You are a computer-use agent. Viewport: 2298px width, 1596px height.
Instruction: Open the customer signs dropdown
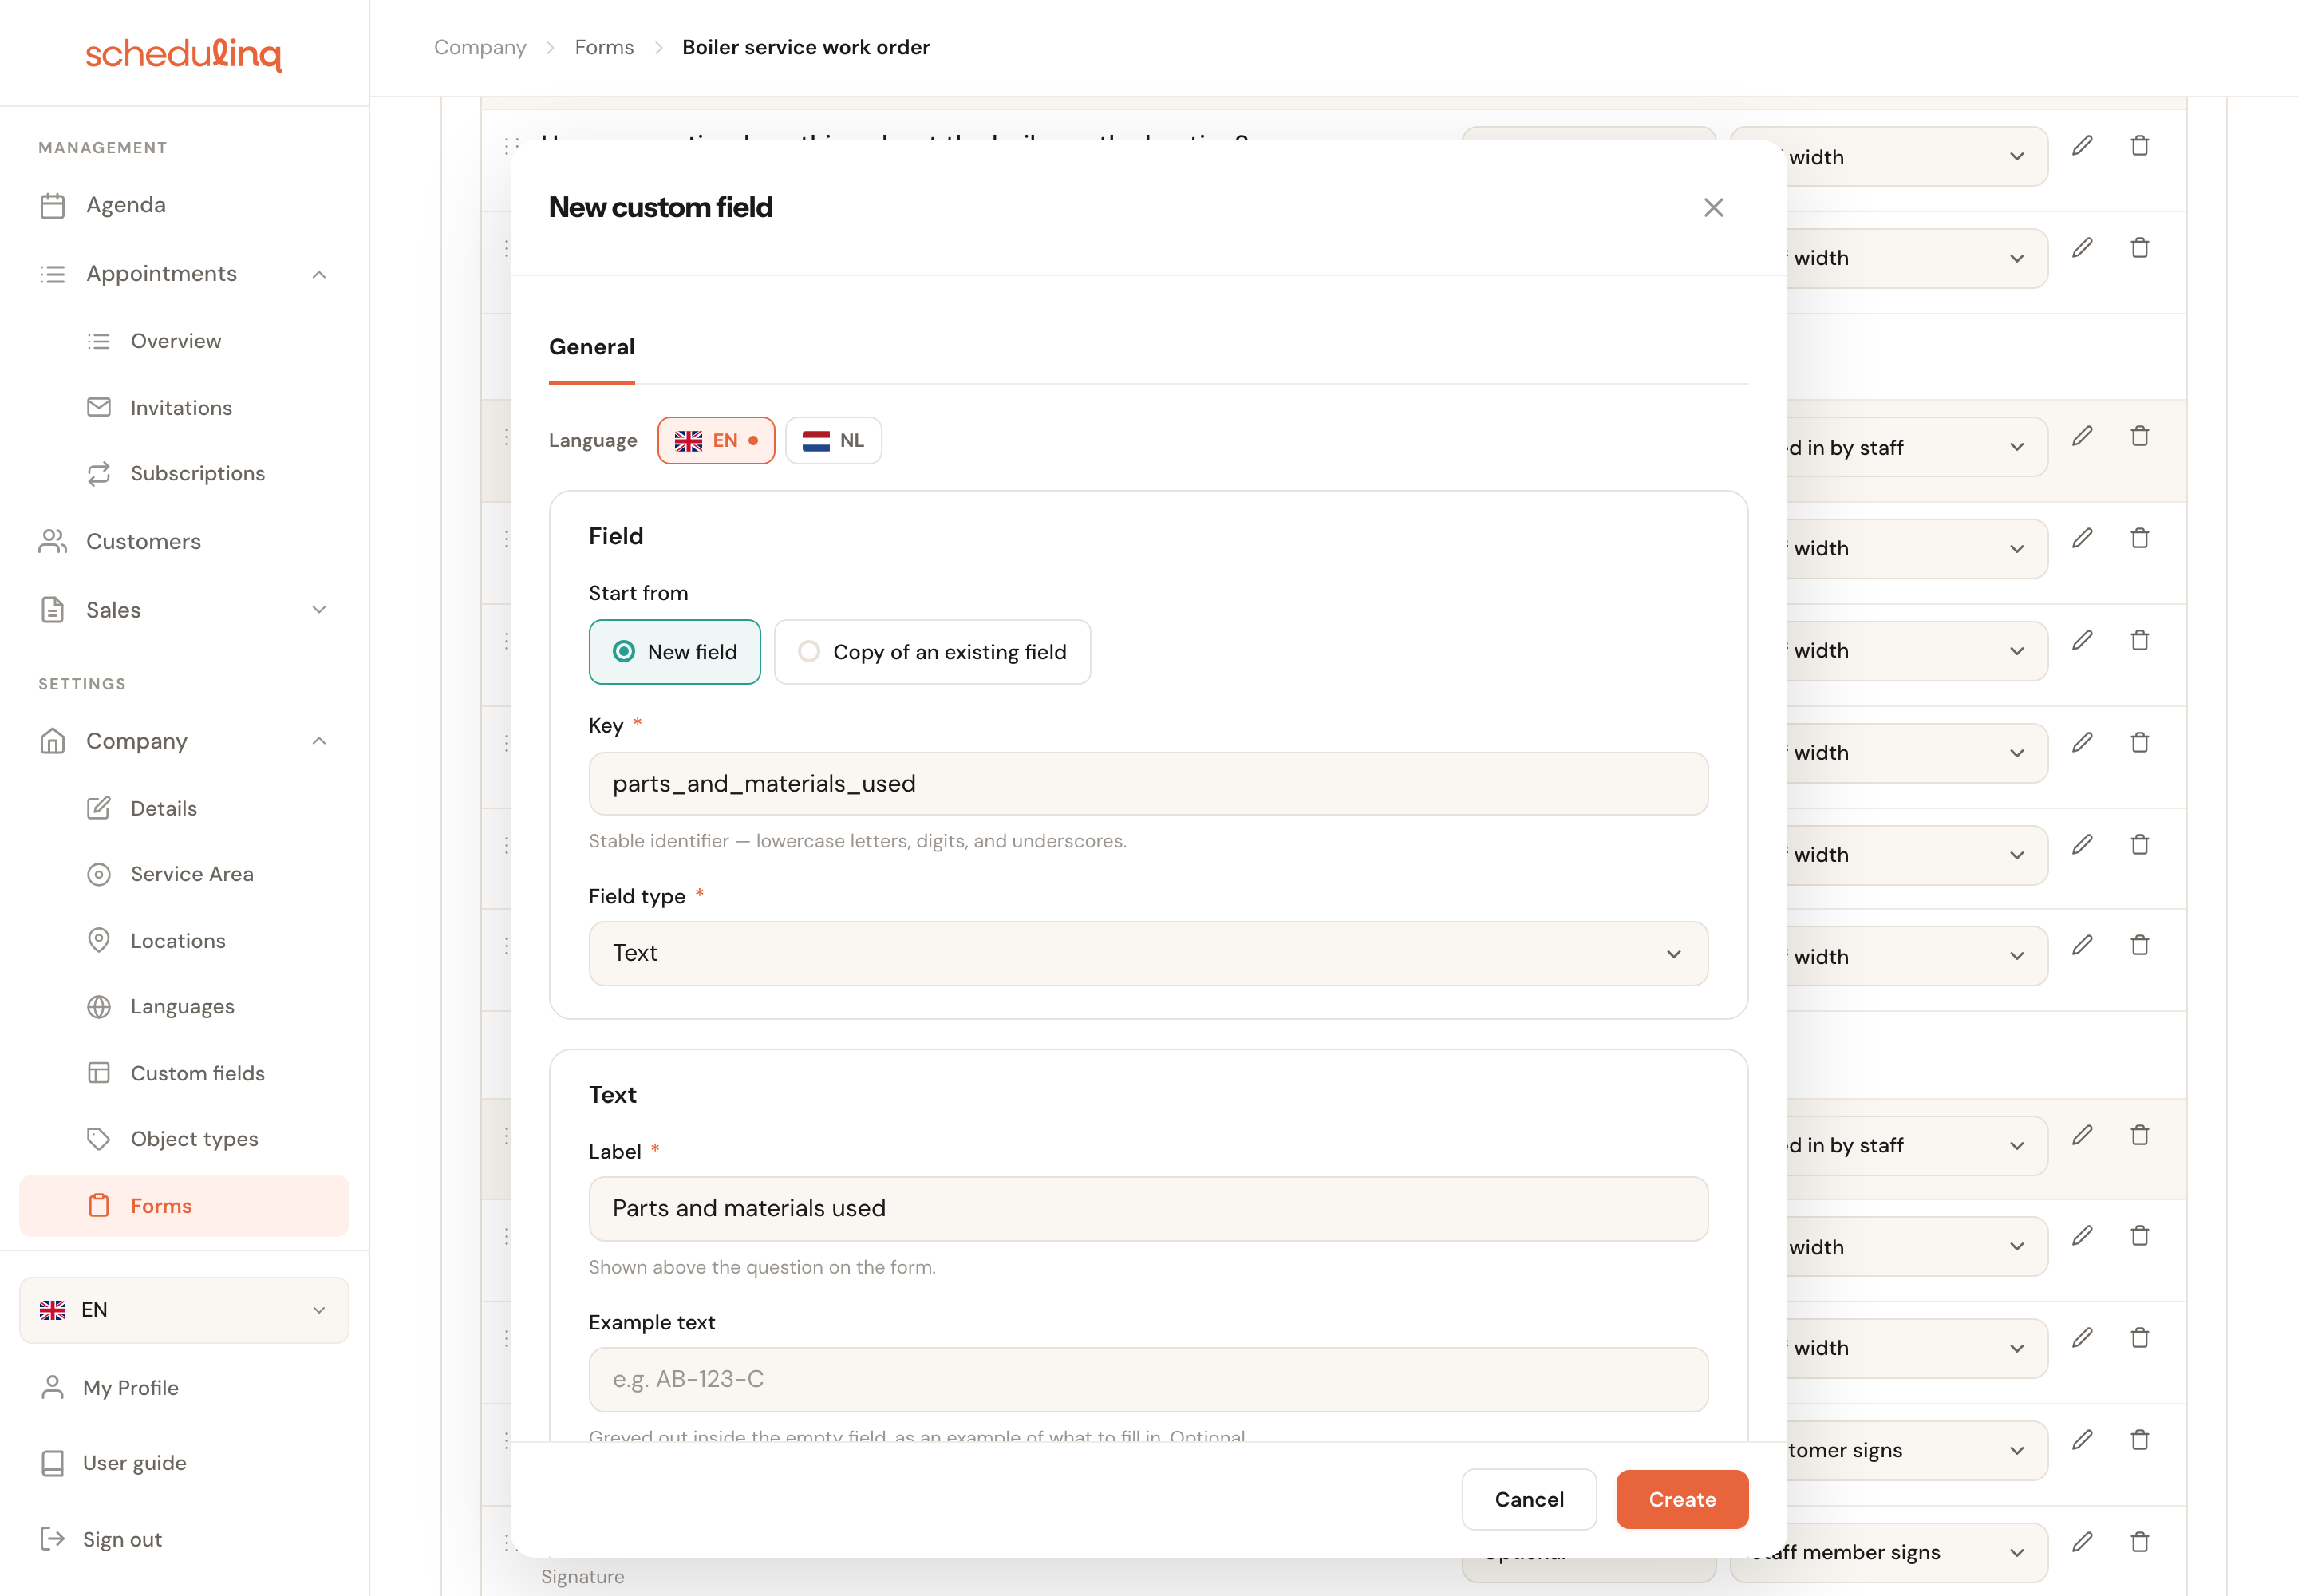coord(1888,1451)
